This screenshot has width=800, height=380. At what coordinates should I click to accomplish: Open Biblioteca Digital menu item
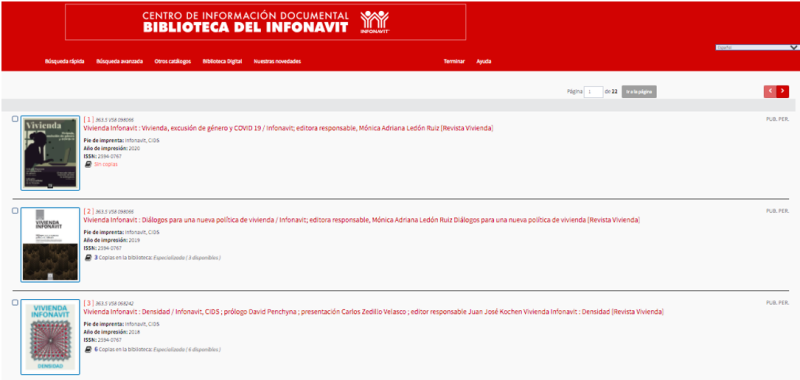[x=222, y=61]
